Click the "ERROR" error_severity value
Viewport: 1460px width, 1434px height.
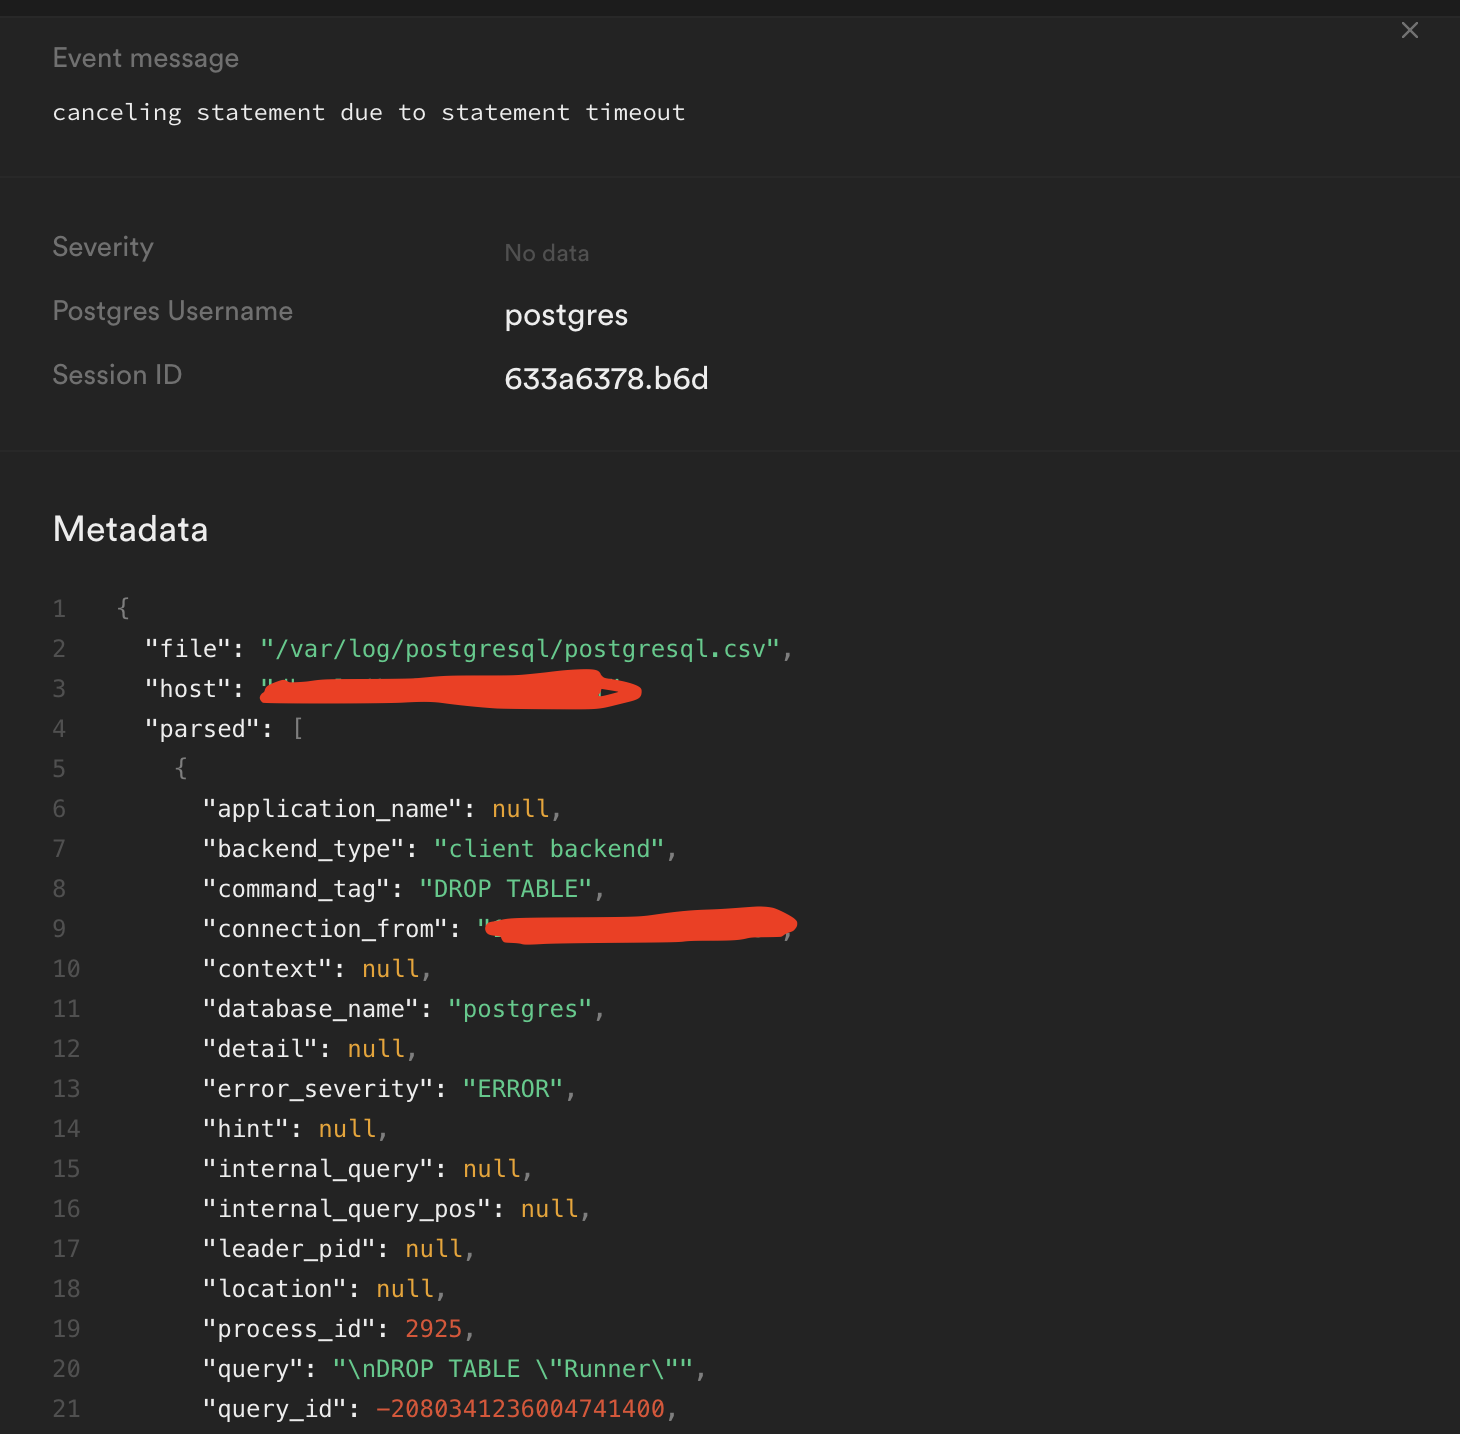(513, 1089)
